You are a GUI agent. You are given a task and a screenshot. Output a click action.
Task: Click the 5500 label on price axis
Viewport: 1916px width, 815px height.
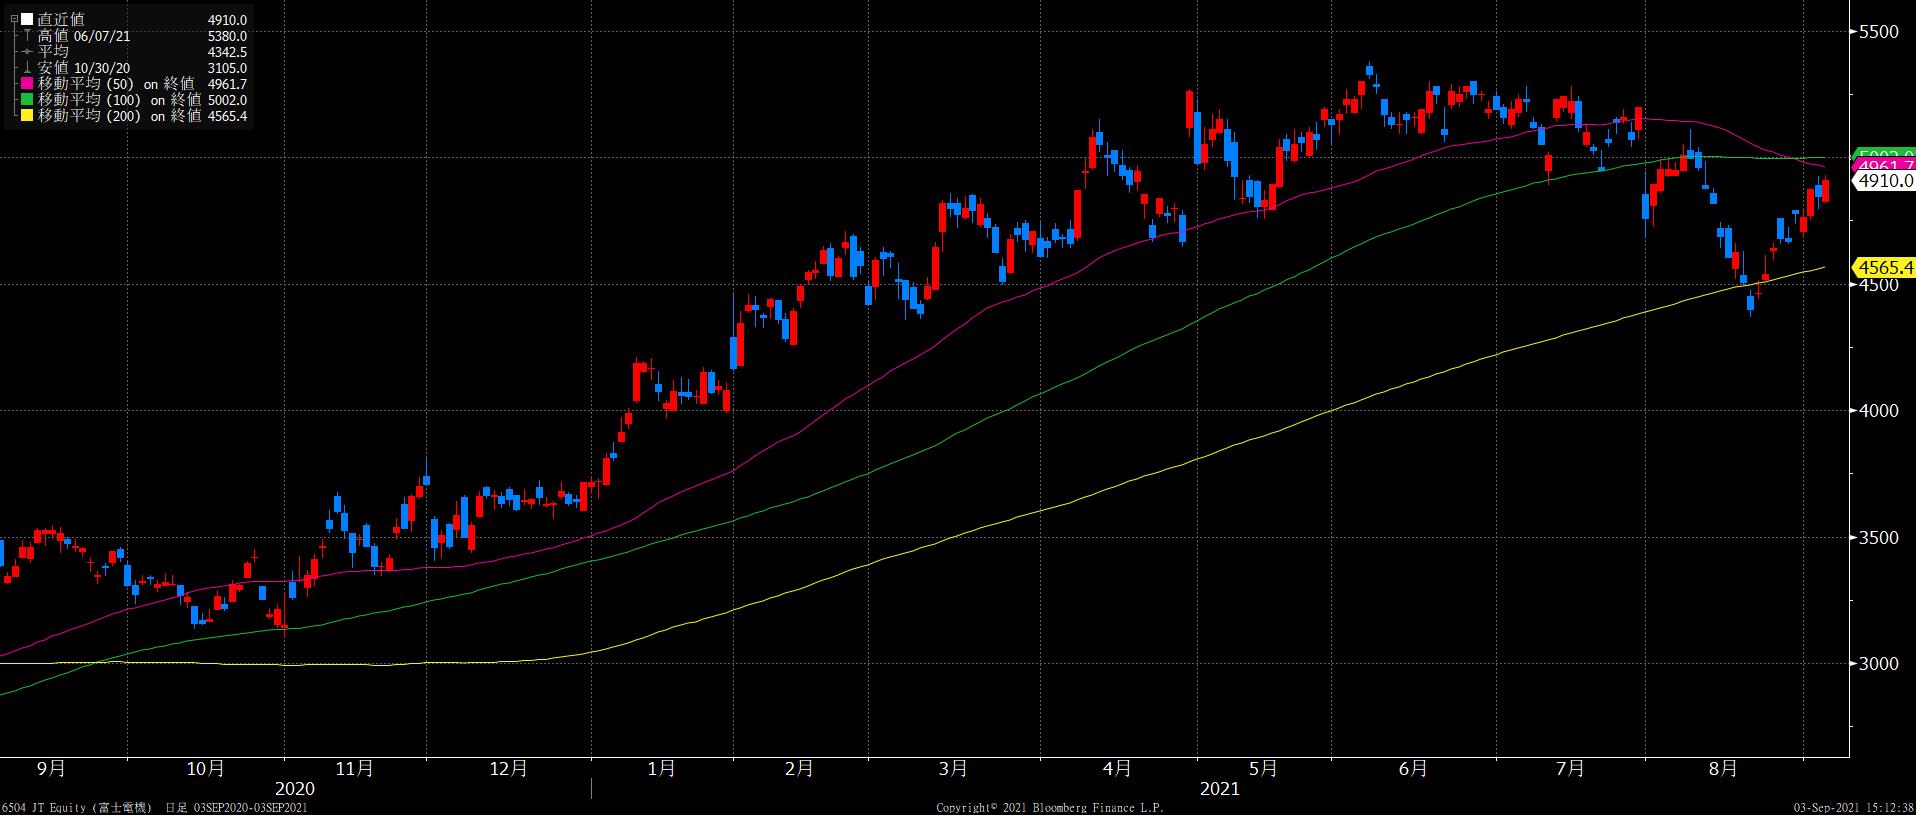tap(1877, 32)
